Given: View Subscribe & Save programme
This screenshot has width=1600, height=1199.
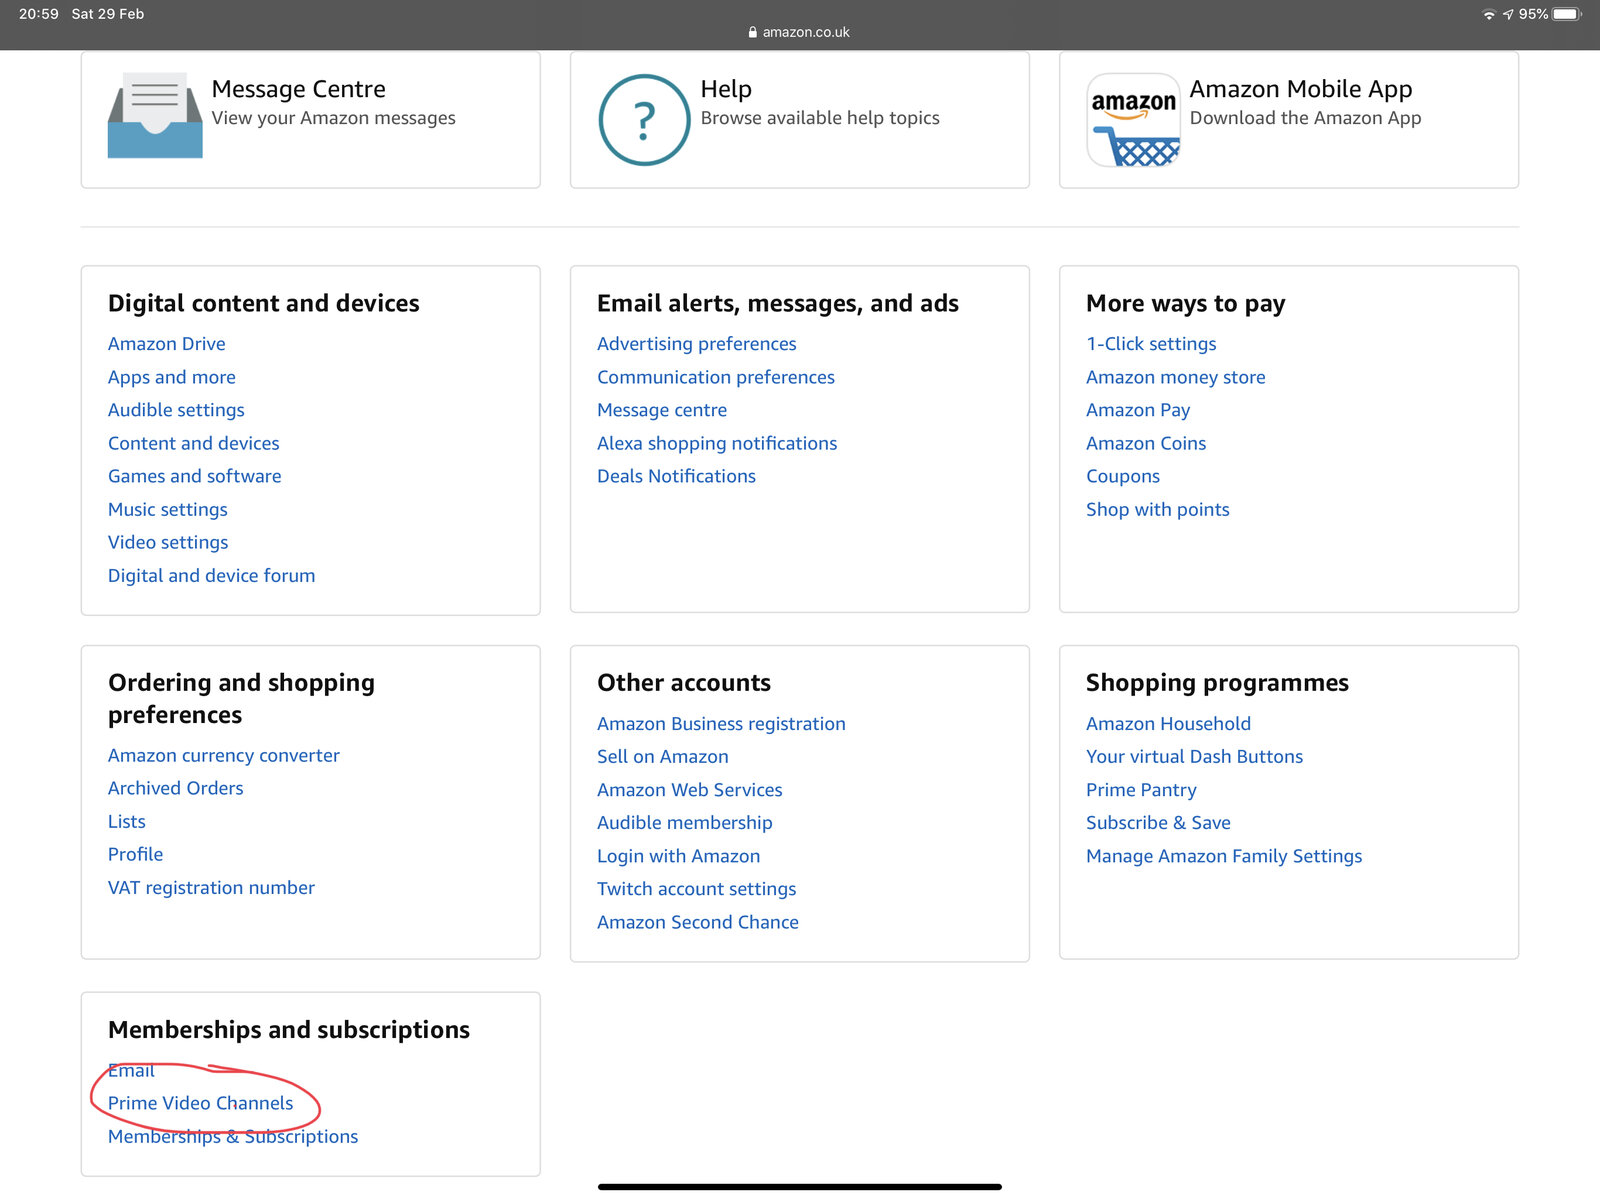Looking at the screenshot, I should pyautogui.click(x=1158, y=823).
